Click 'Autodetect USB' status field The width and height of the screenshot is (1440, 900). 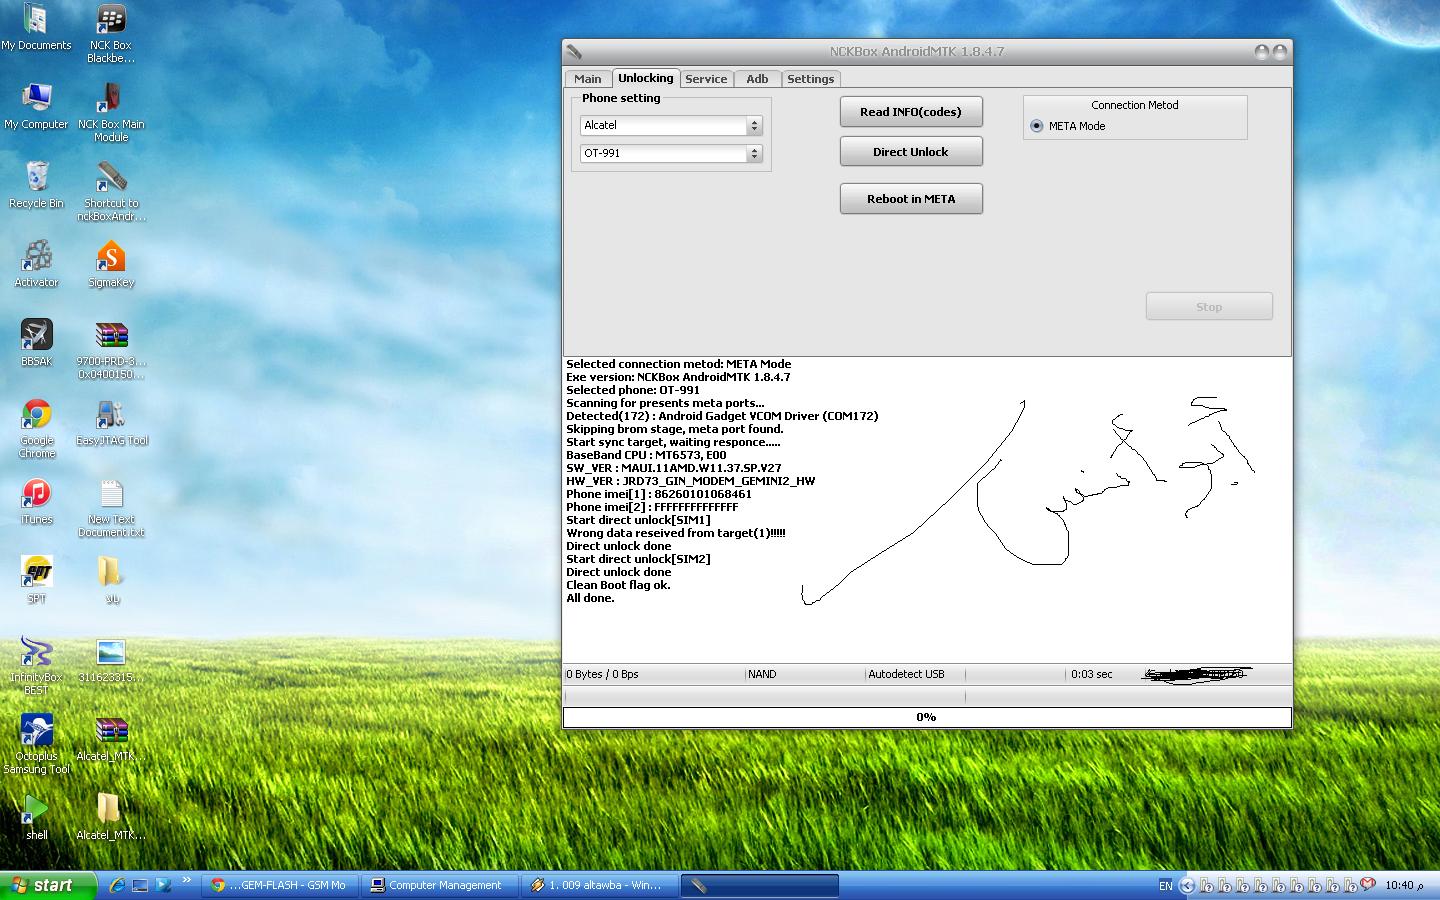(x=906, y=674)
